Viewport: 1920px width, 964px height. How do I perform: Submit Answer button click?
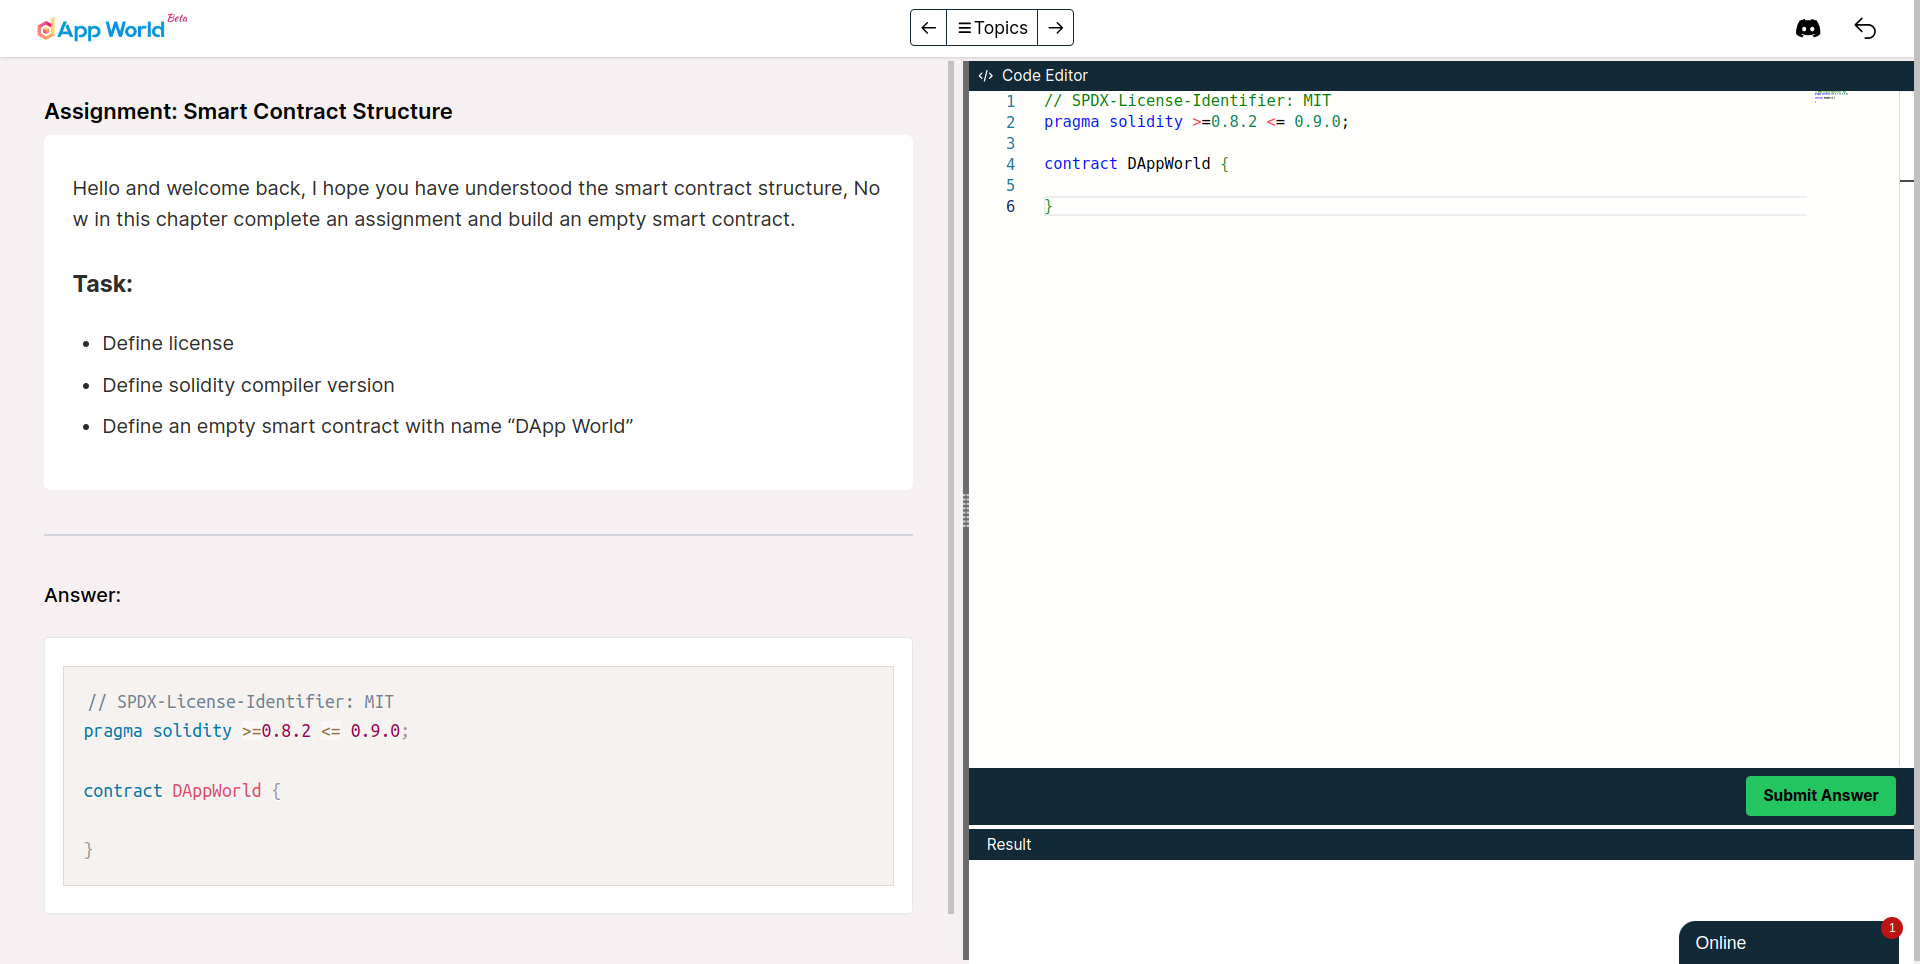point(1819,796)
